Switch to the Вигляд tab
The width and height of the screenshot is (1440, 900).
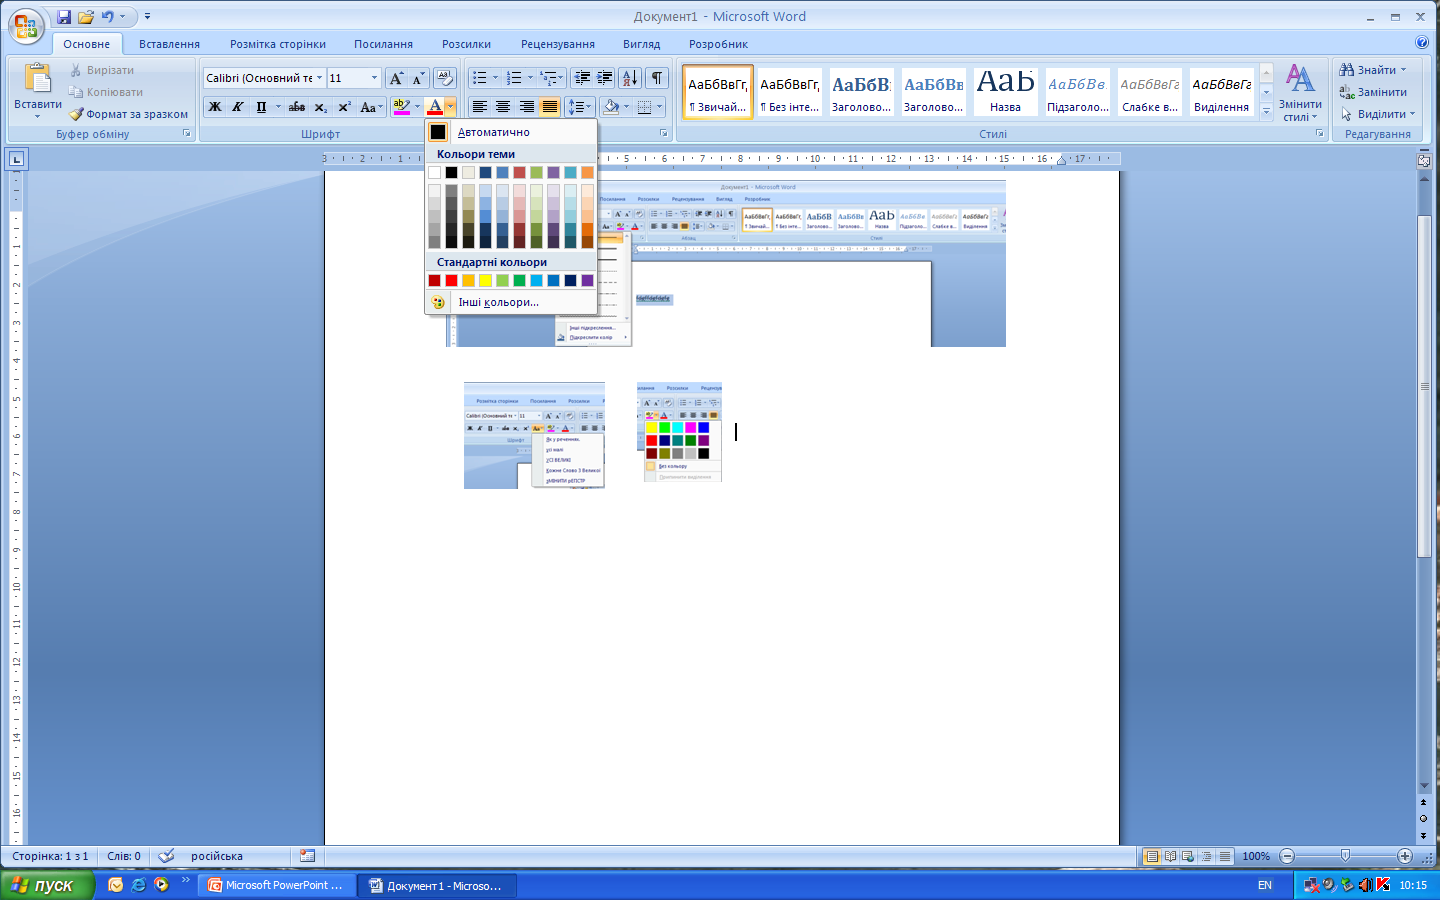coord(641,44)
